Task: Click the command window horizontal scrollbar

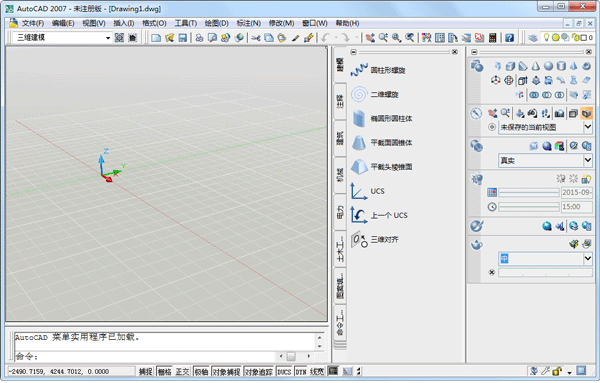Action: 295,356
